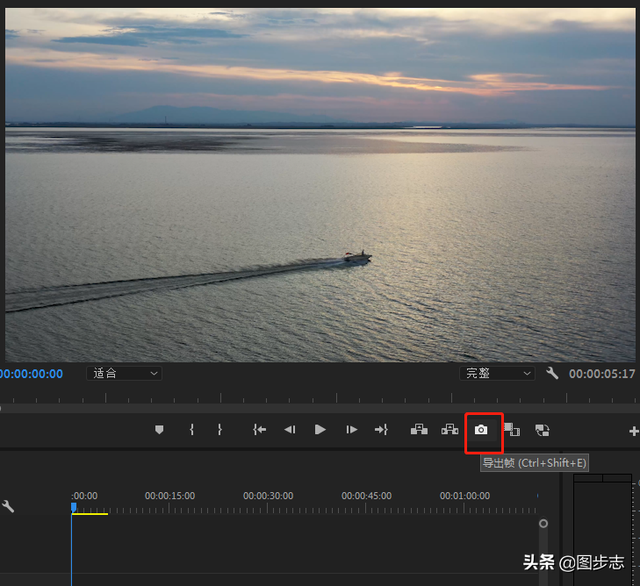Click the Go to Out point icon
This screenshot has width=640, height=586.
(x=381, y=430)
